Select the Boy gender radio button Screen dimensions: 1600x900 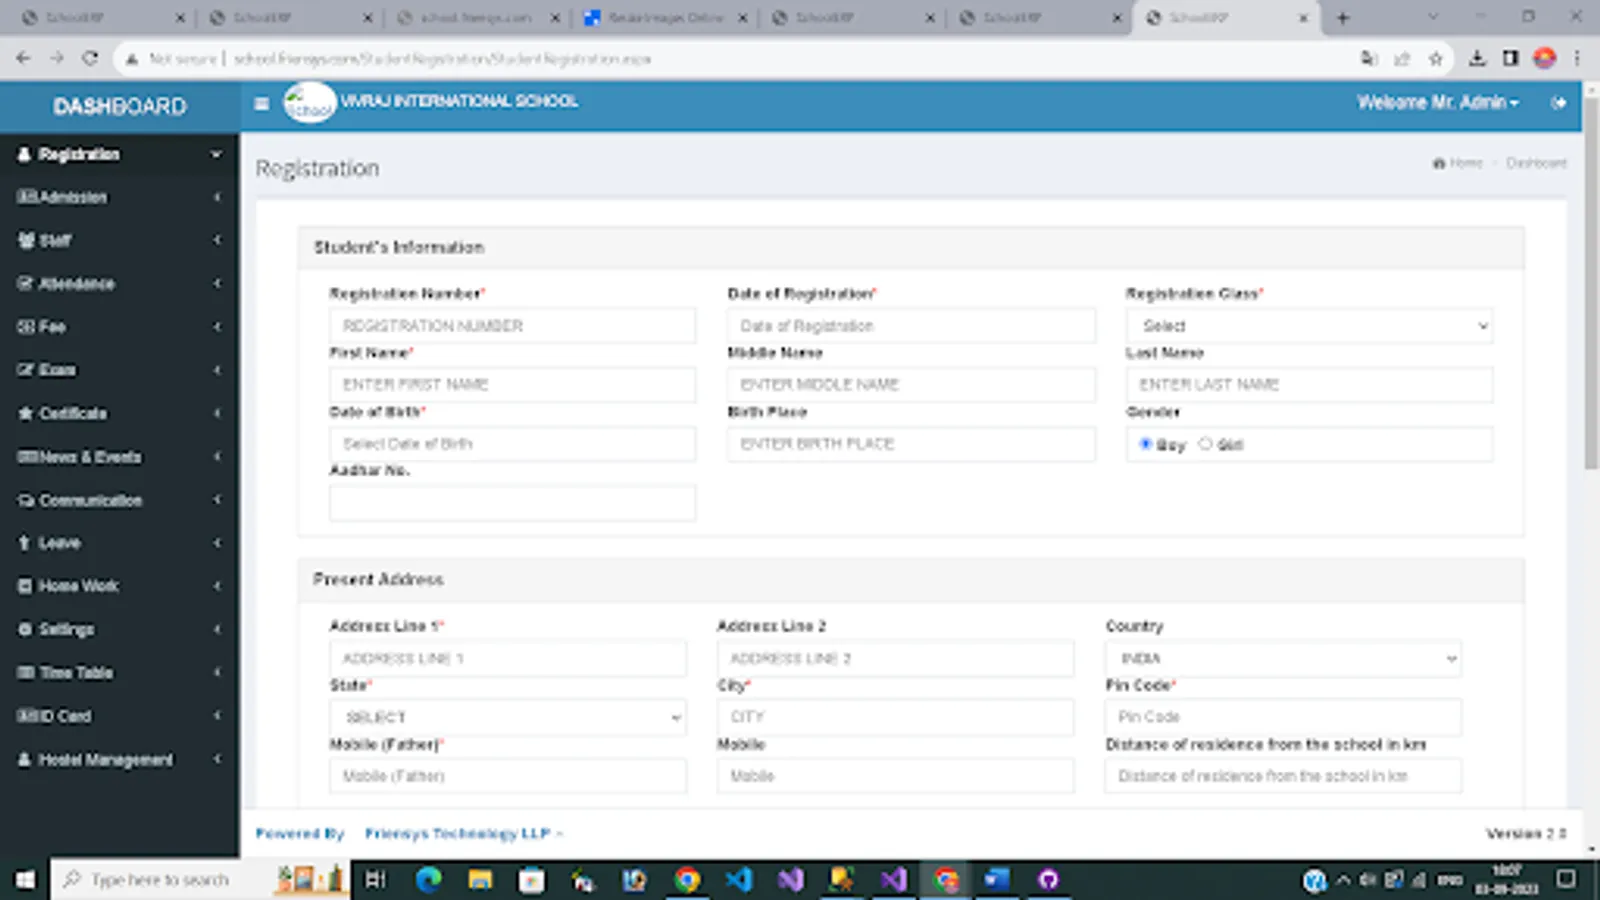[x=1146, y=444]
